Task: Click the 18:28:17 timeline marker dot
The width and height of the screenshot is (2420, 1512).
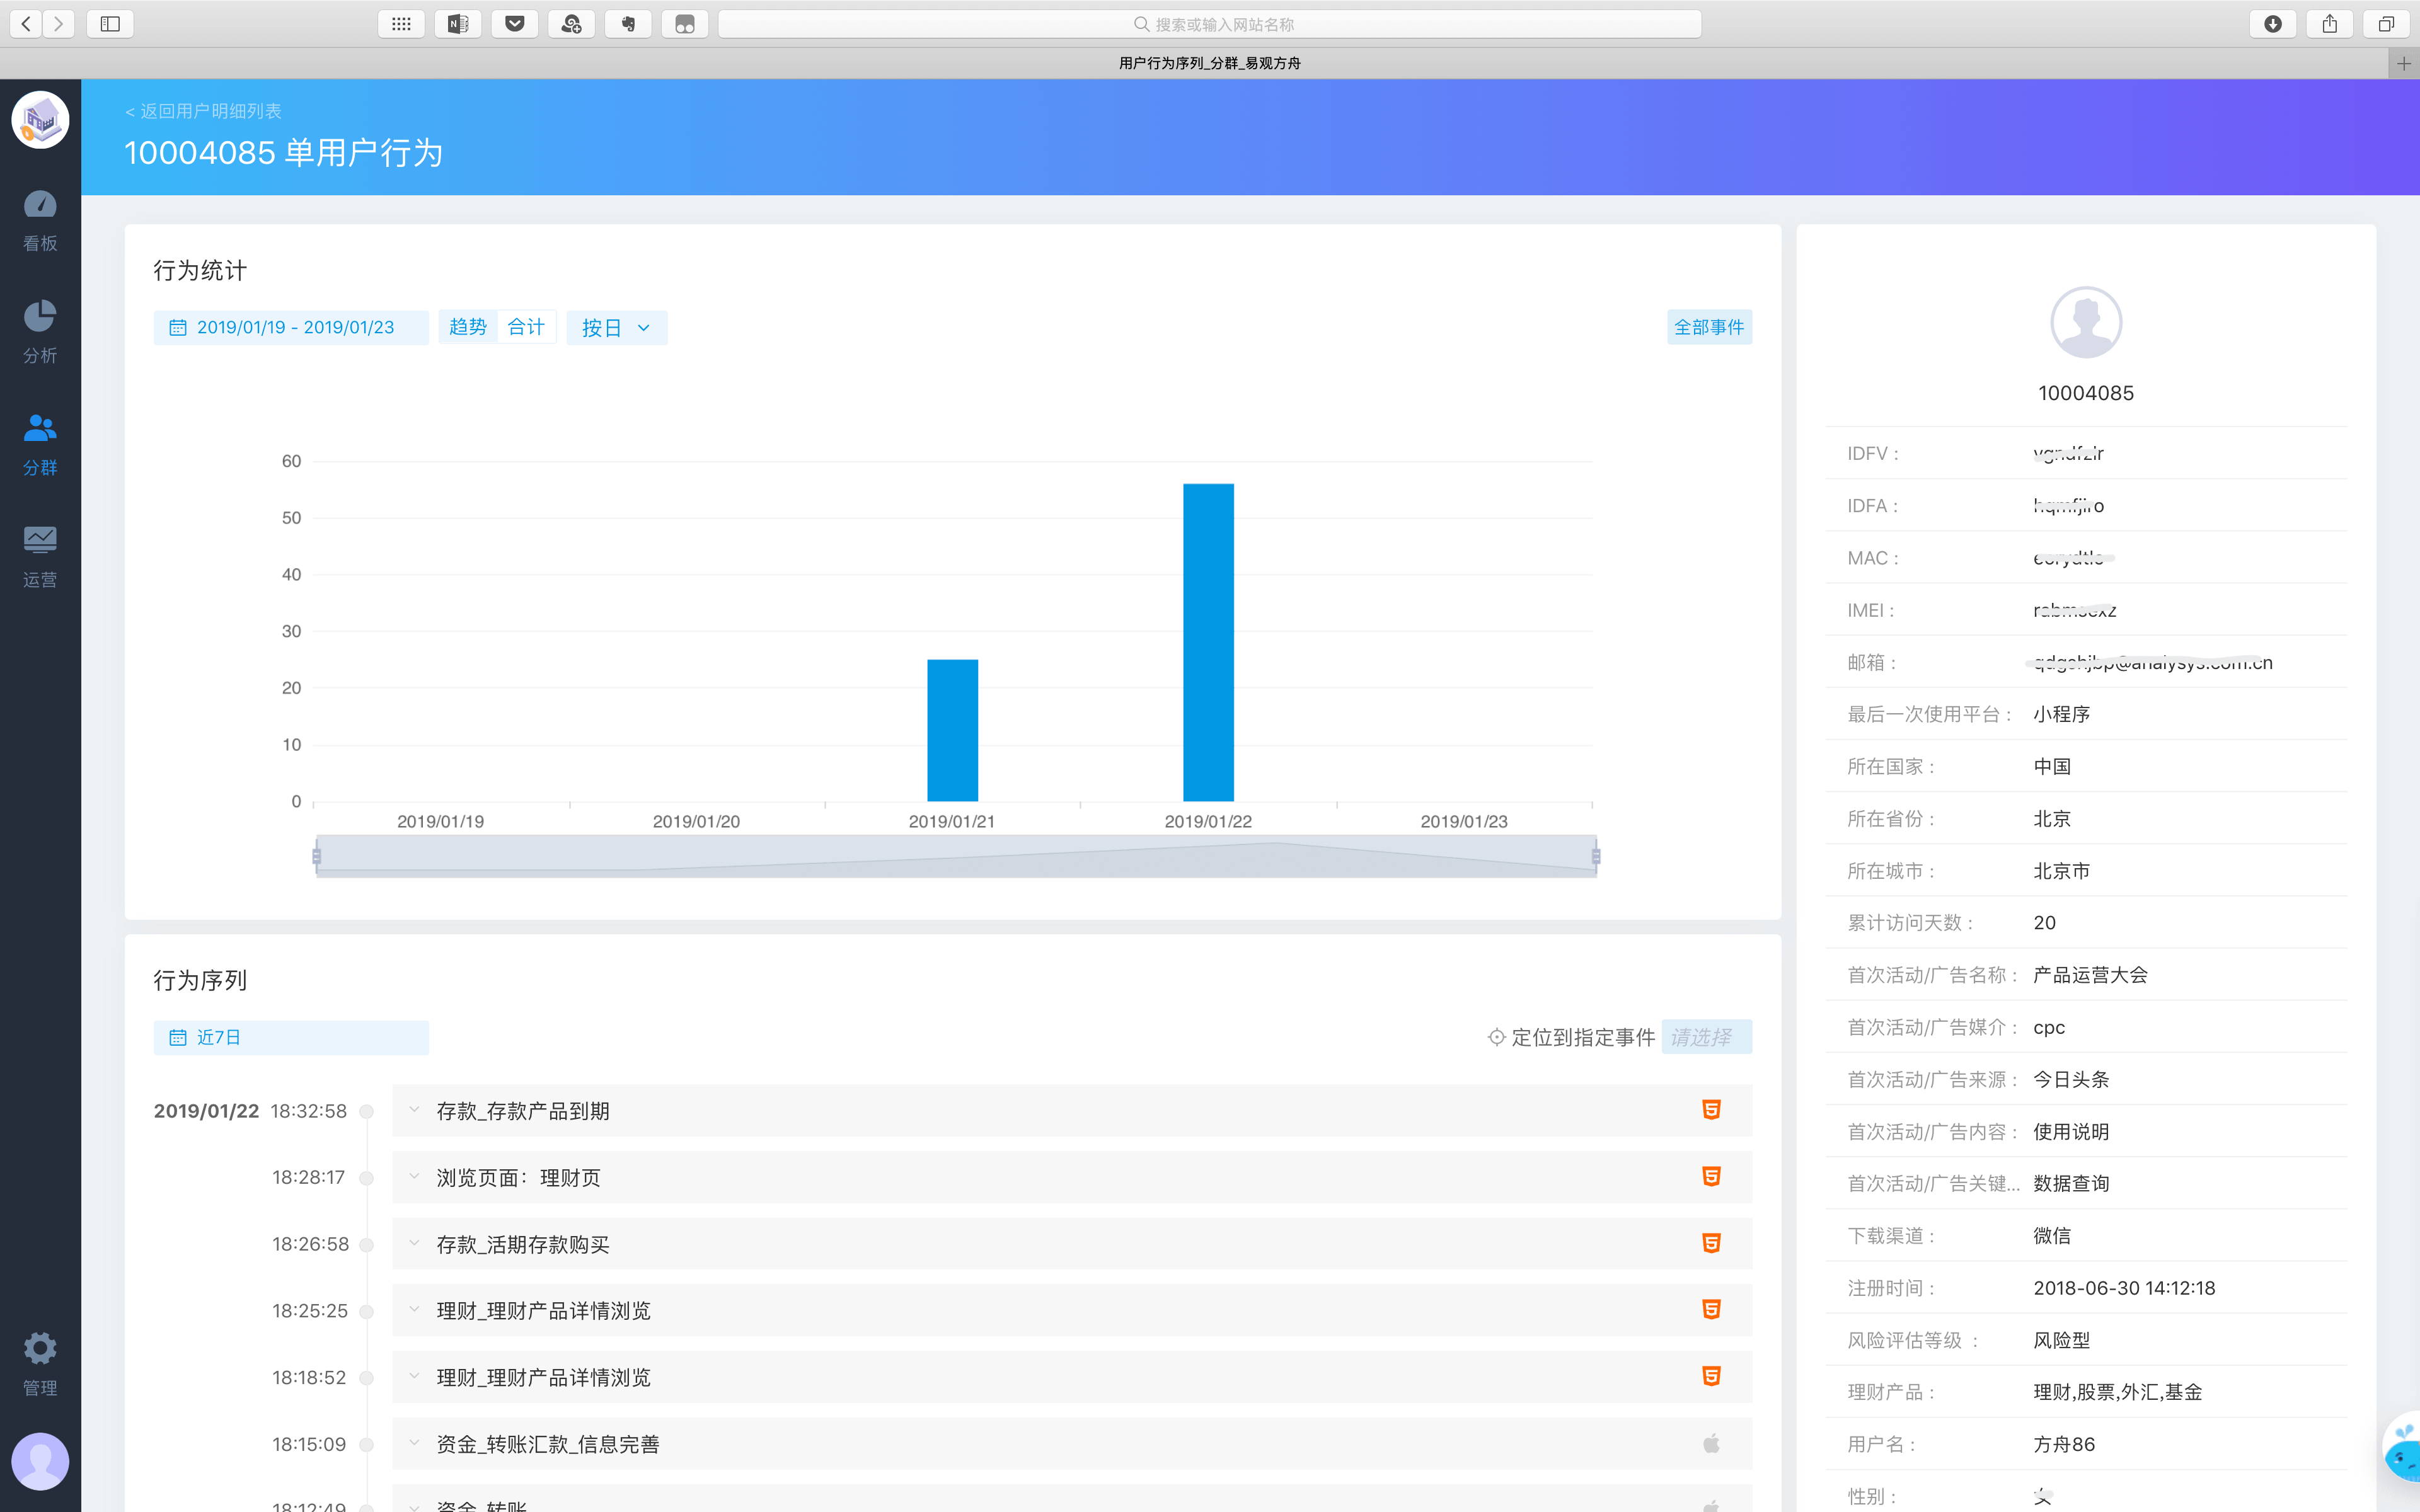Action: 367,1178
